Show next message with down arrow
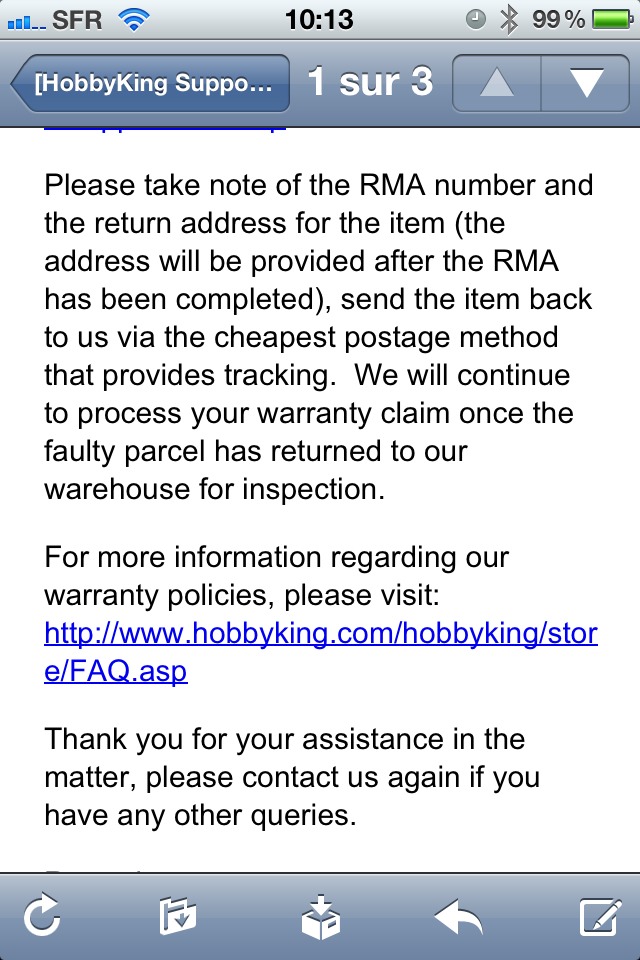This screenshot has height=960, width=640. (585, 83)
